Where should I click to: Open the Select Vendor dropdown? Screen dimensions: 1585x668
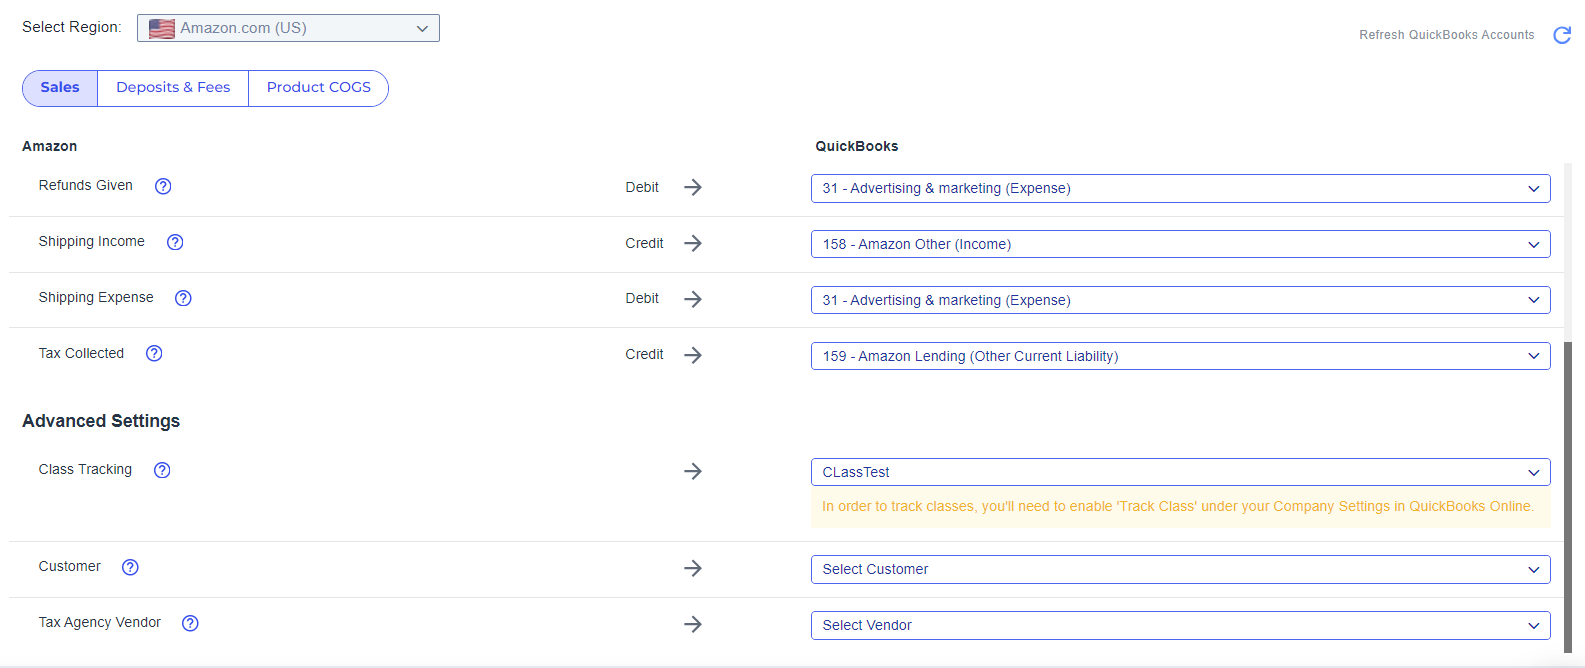point(1180,625)
